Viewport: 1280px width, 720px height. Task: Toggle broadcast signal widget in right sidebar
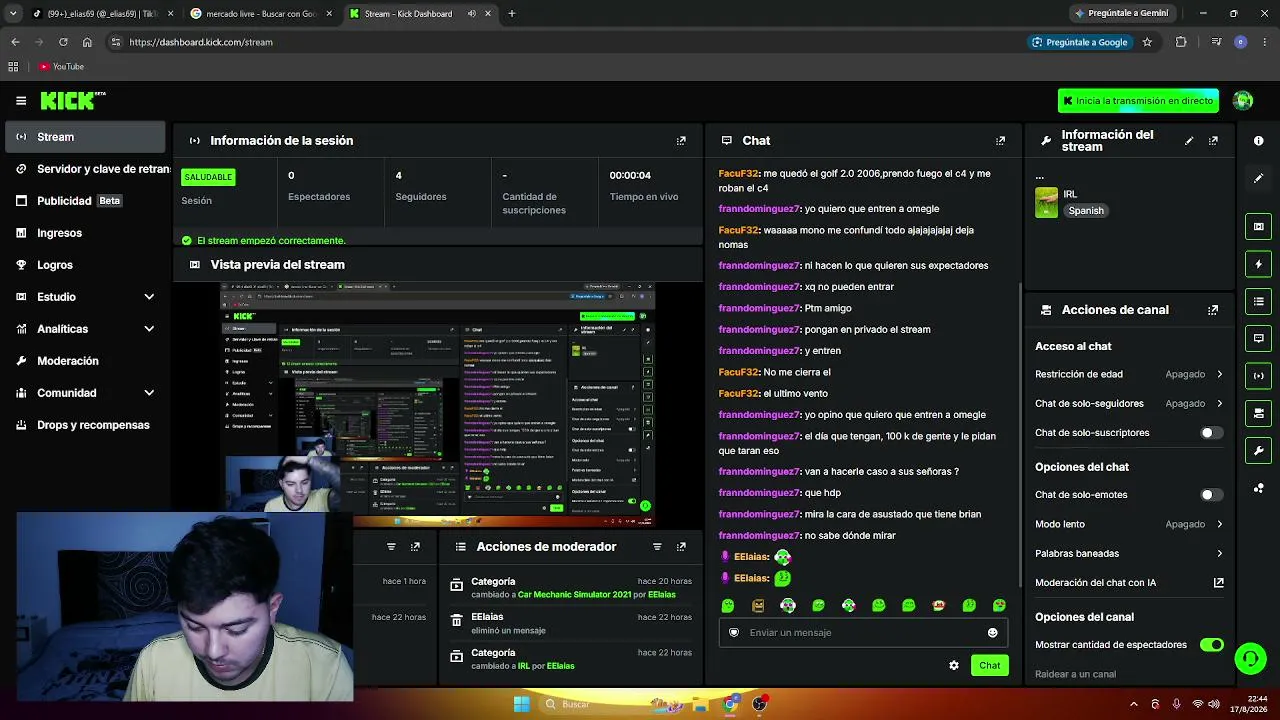click(x=1258, y=376)
